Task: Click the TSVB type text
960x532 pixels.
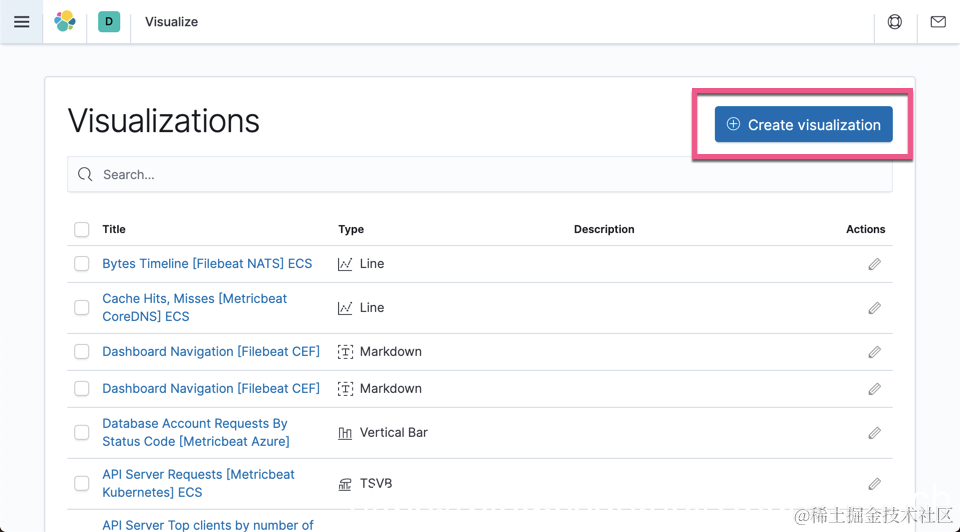Action: (x=376, y=483)
